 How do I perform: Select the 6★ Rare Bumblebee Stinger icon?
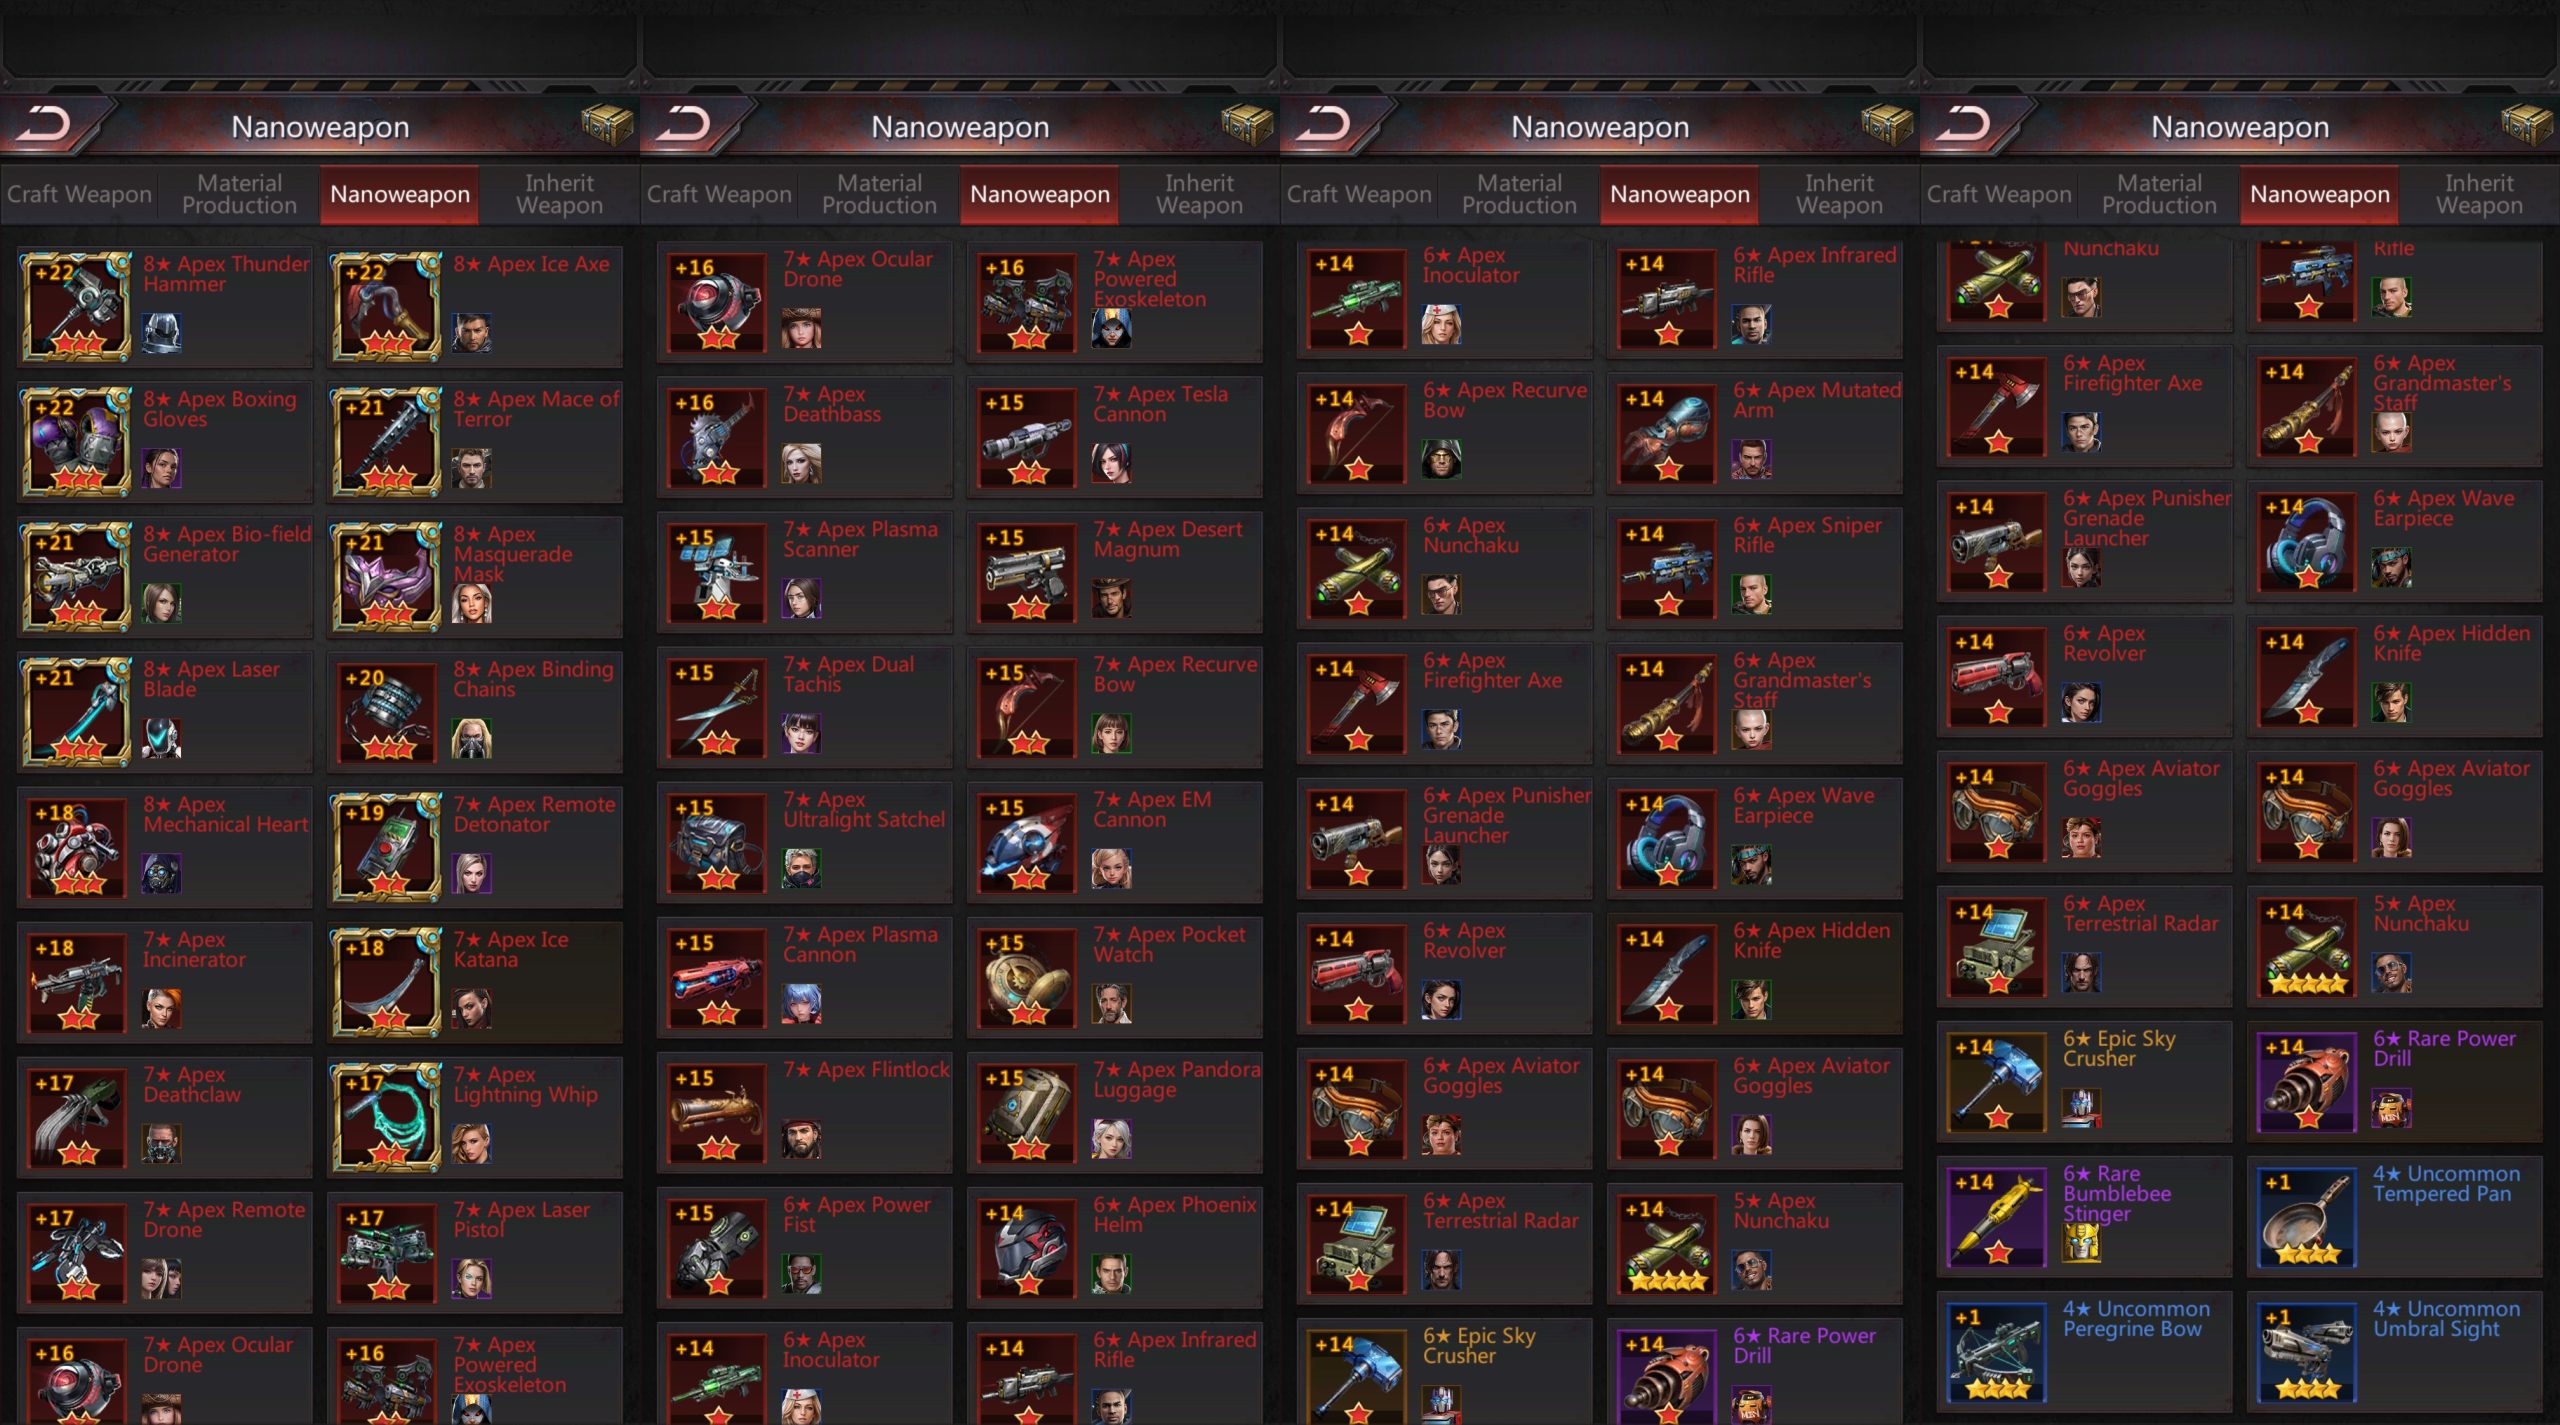(x=1997, y=1218)
